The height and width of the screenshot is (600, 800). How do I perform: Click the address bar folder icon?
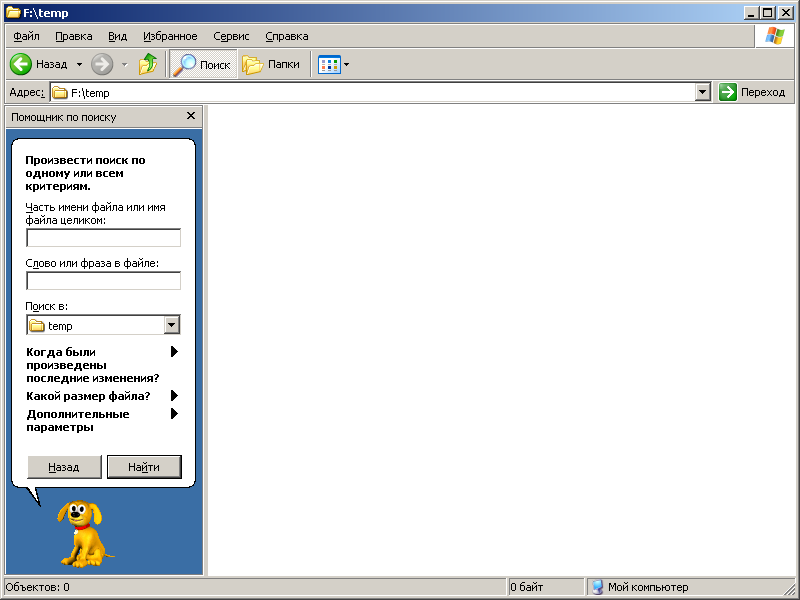click(60, 92)
